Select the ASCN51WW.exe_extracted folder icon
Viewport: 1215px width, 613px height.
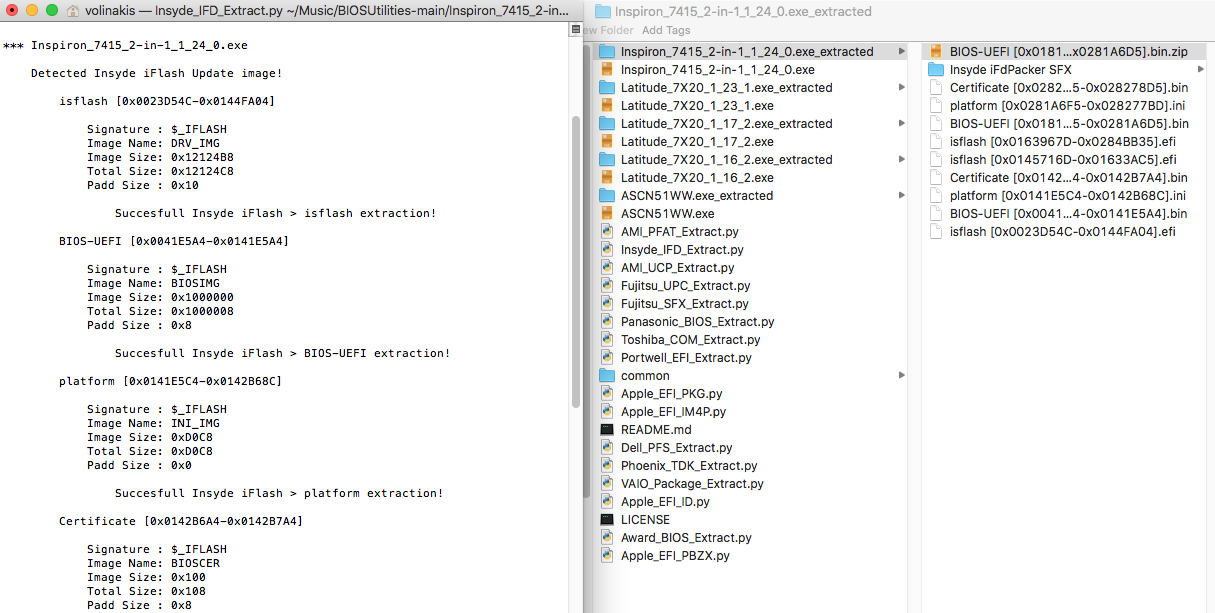click(607, 196)
